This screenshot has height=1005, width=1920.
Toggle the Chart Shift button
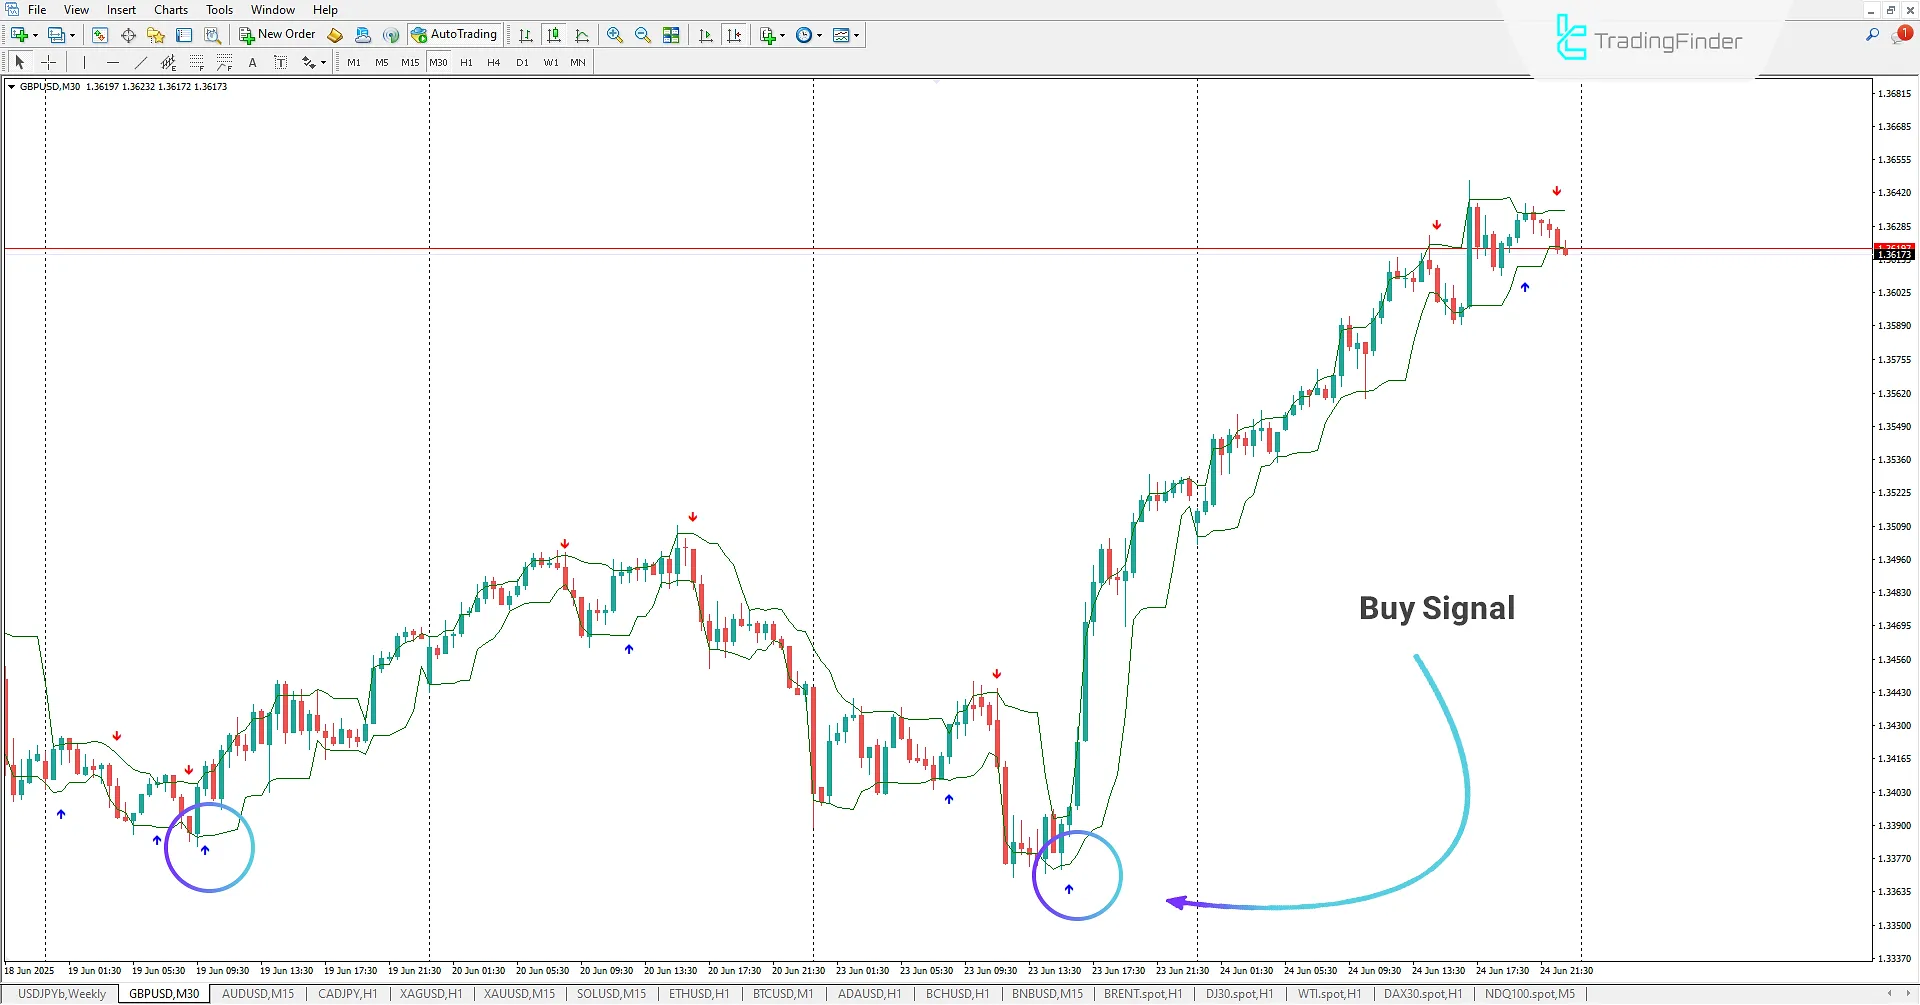click(x=734, y=35)
